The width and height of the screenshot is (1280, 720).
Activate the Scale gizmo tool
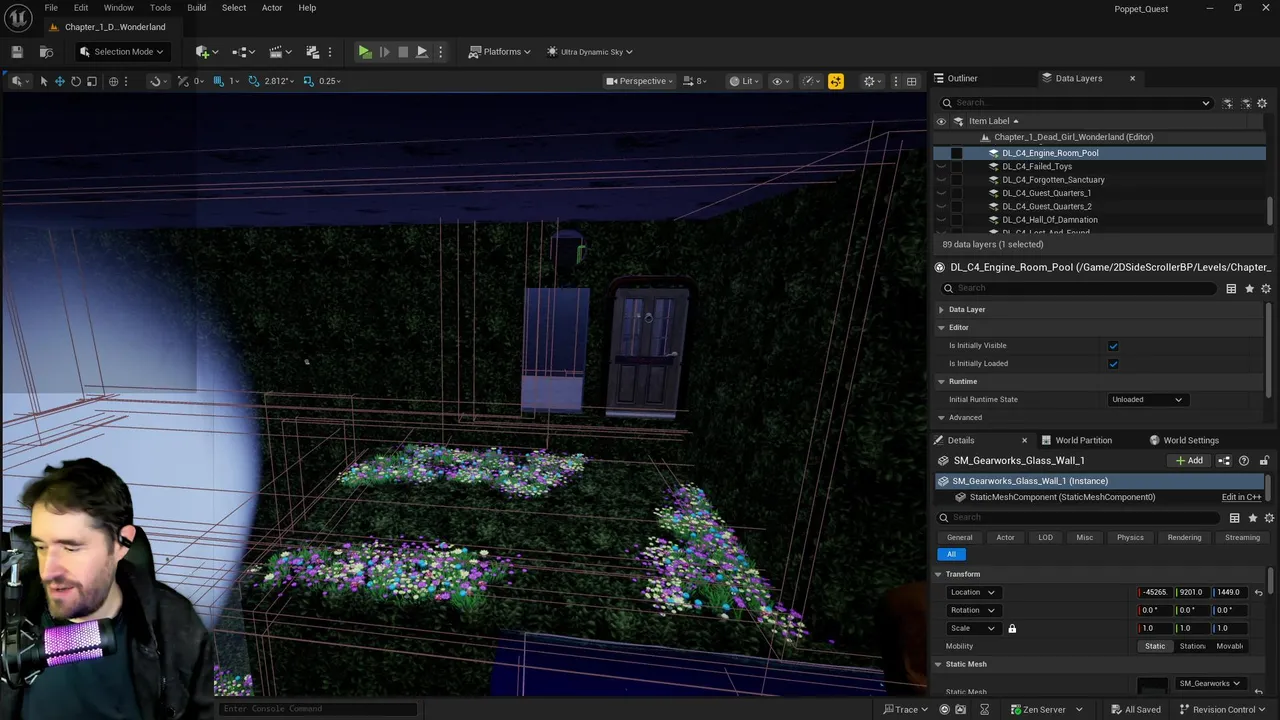point(92,81)
